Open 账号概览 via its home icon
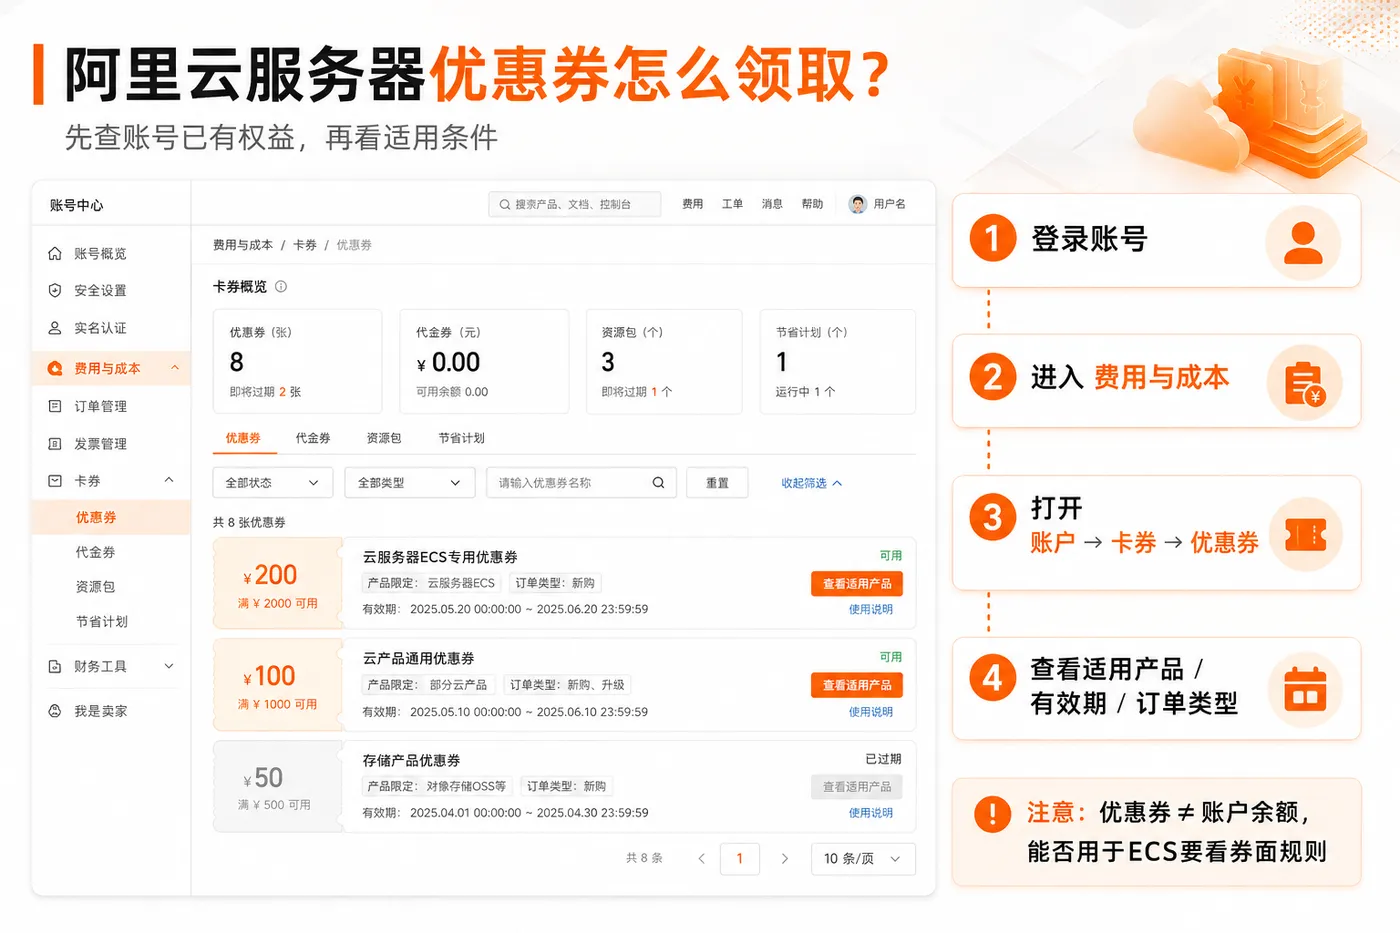Viewport: 1400px width, 933px height. pyautogui.click(x=55, y=254)
